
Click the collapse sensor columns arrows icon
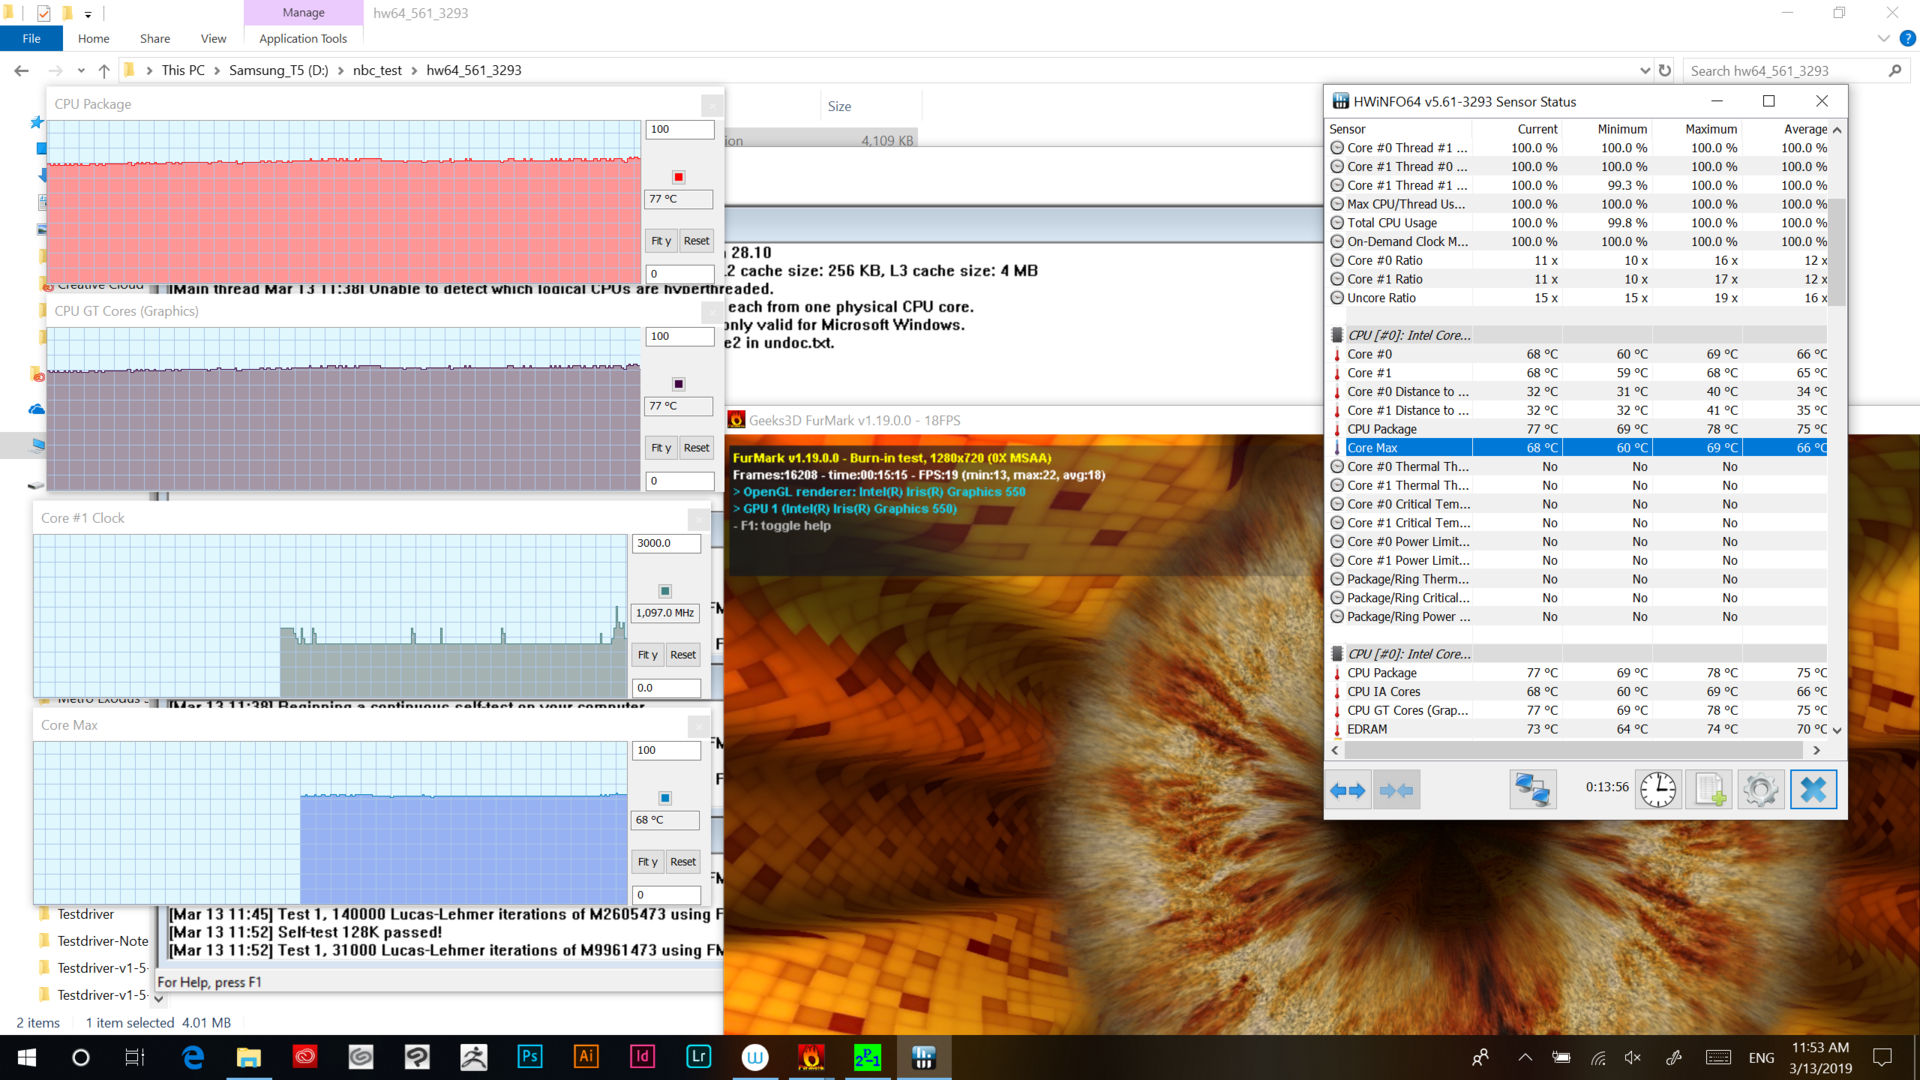(1396, 790)
